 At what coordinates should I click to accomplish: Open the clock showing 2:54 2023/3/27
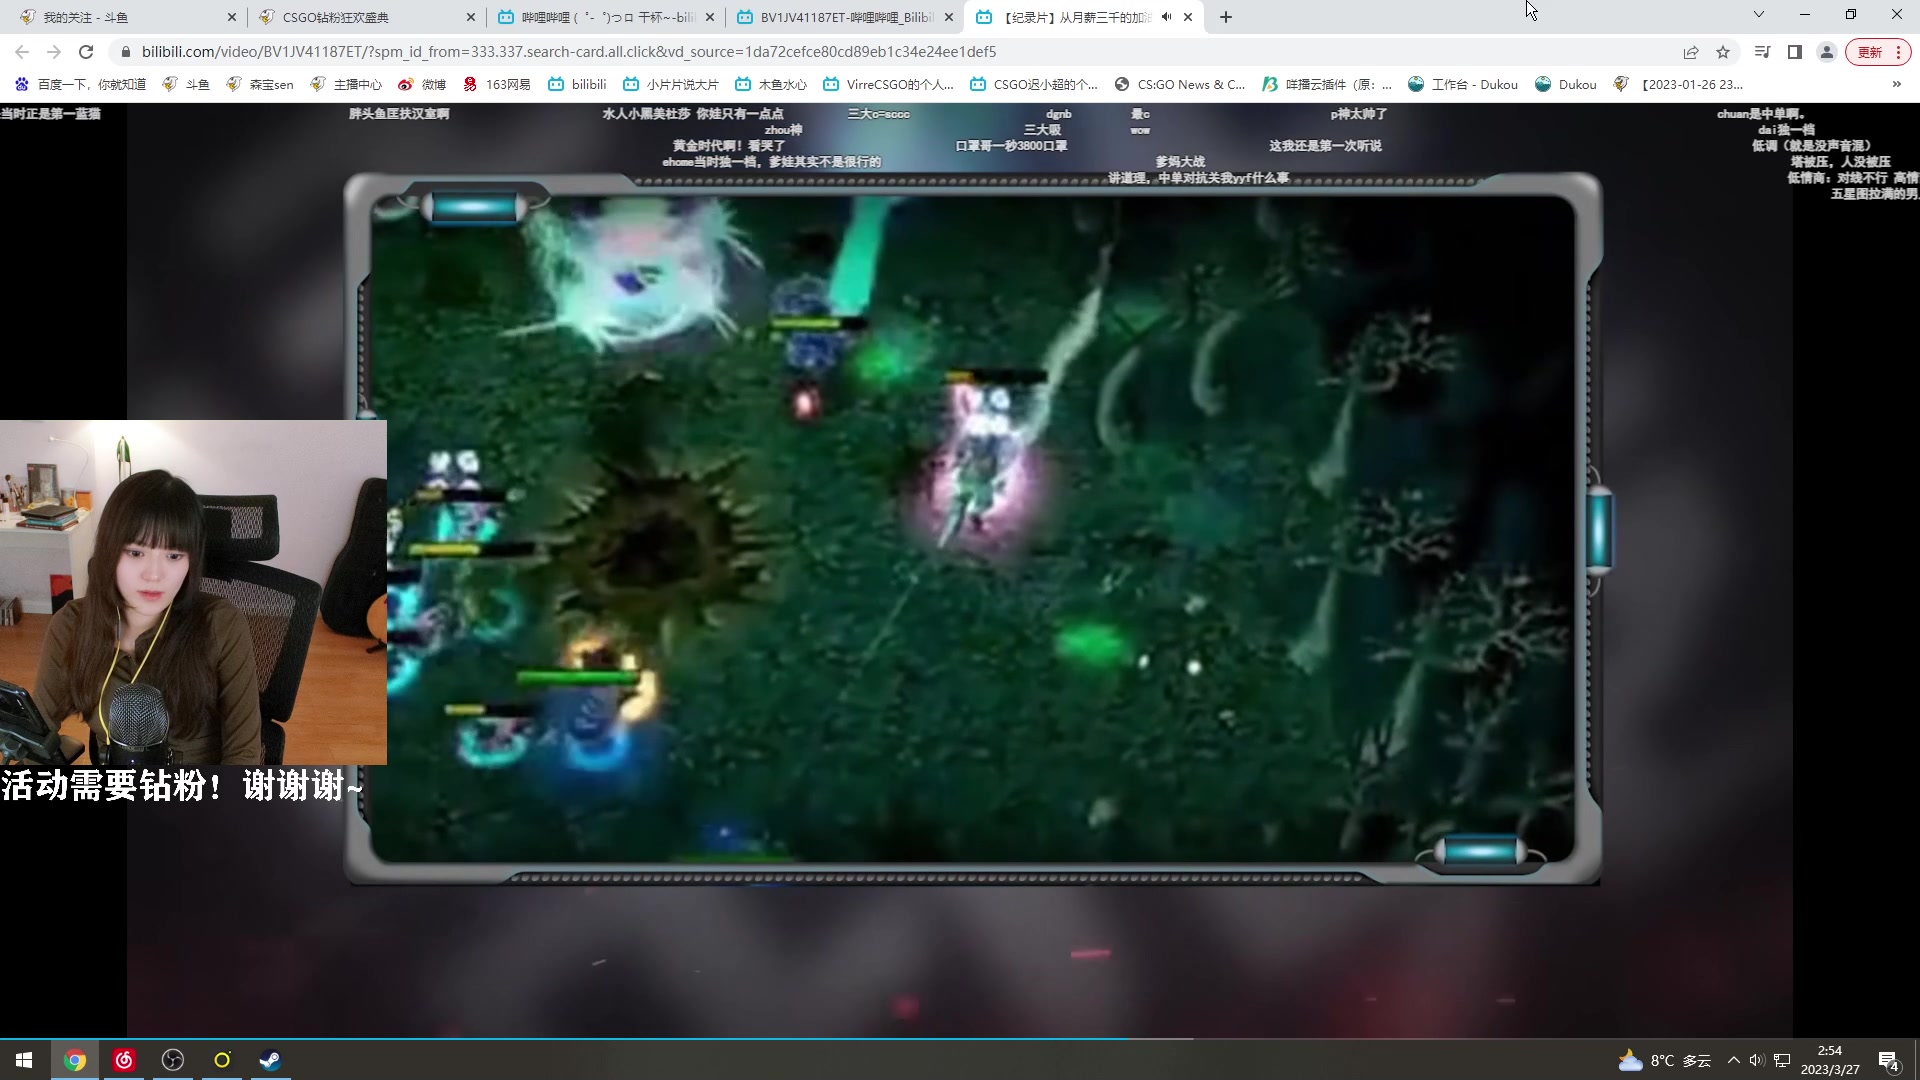point(1830,1060)
